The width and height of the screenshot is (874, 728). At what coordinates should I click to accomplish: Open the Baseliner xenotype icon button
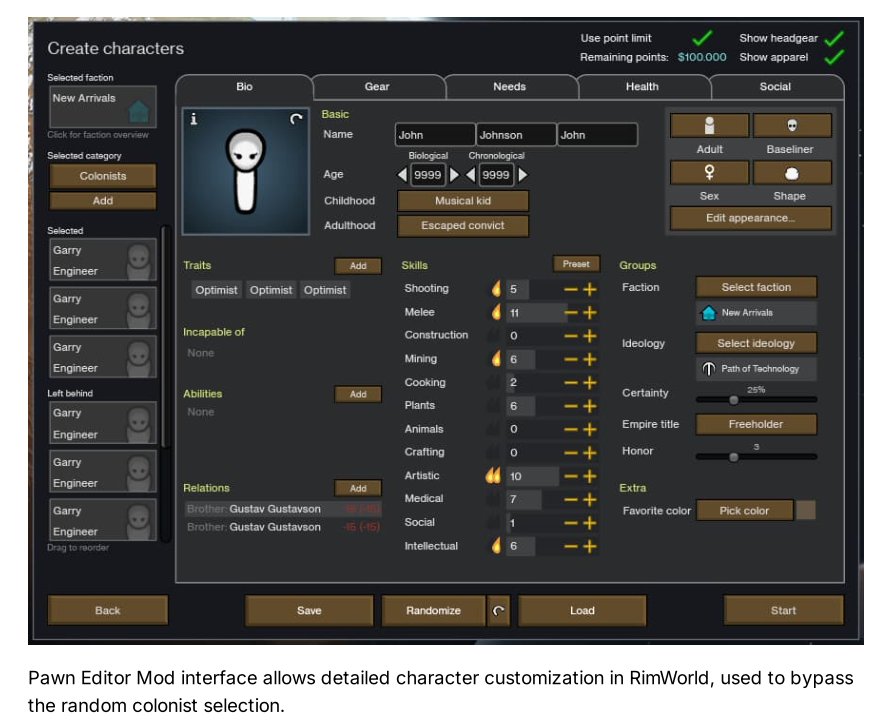coord(792,125)
